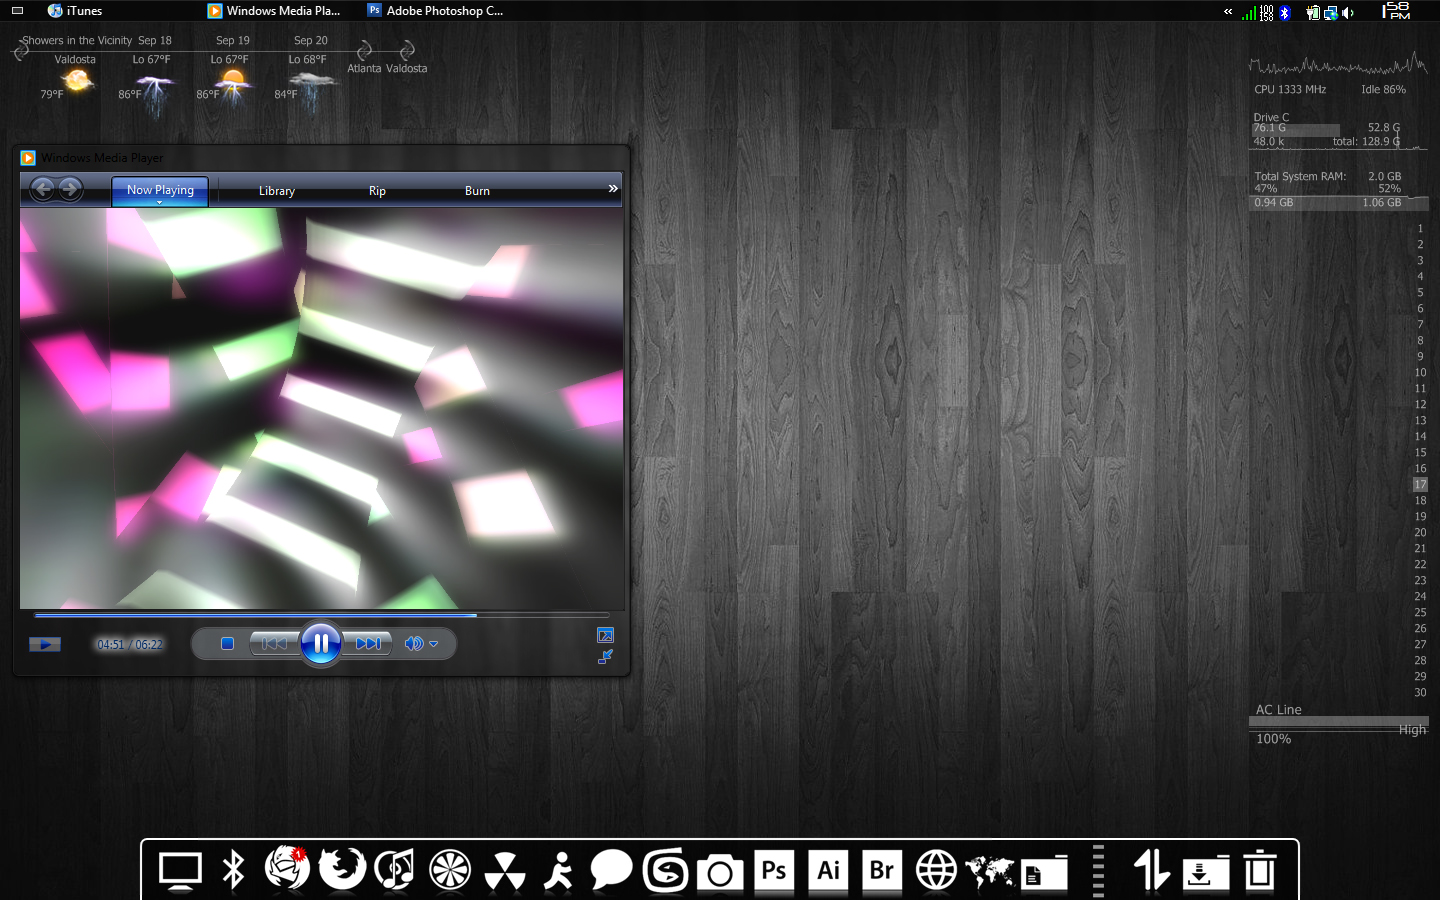The width and height of the screenshot is (1440, 900).
Task: Open the top-left taskbar menu icon
Action: point(17,11)
